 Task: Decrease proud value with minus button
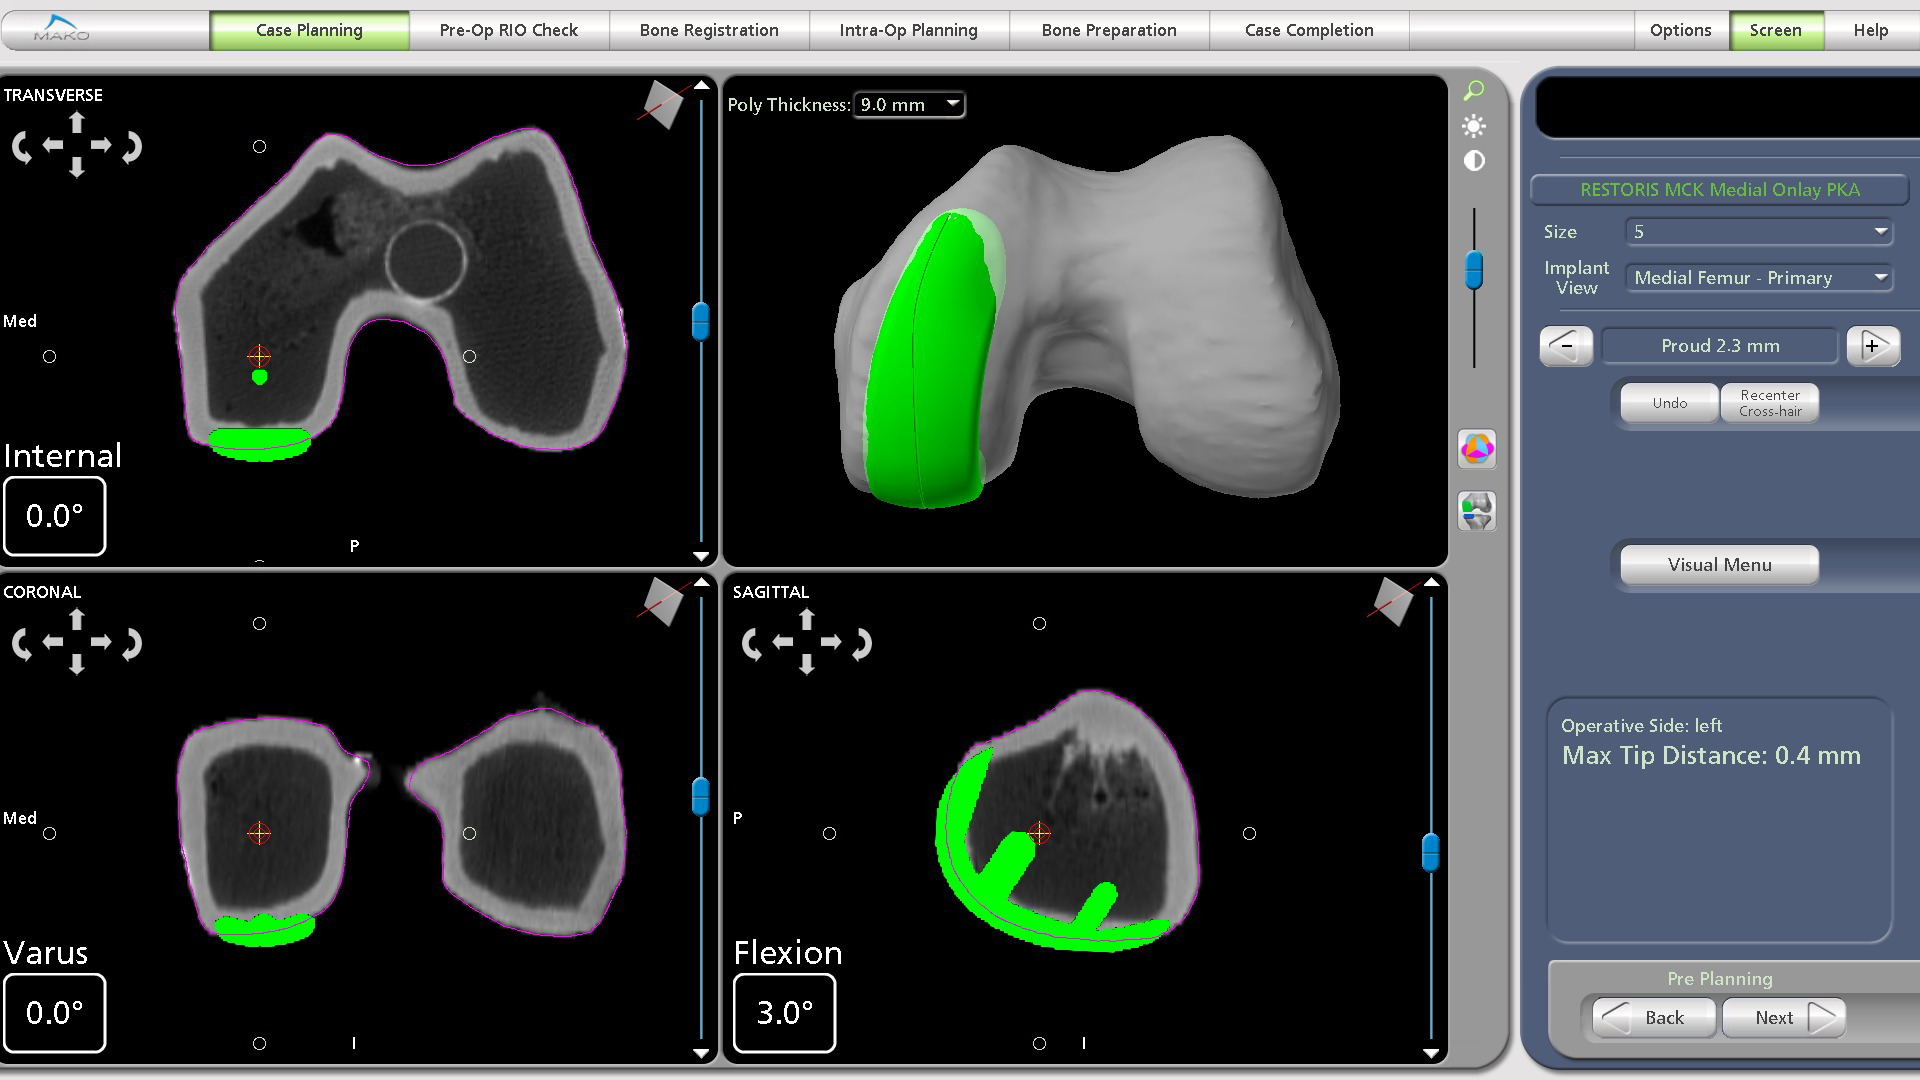[1566, 346]
